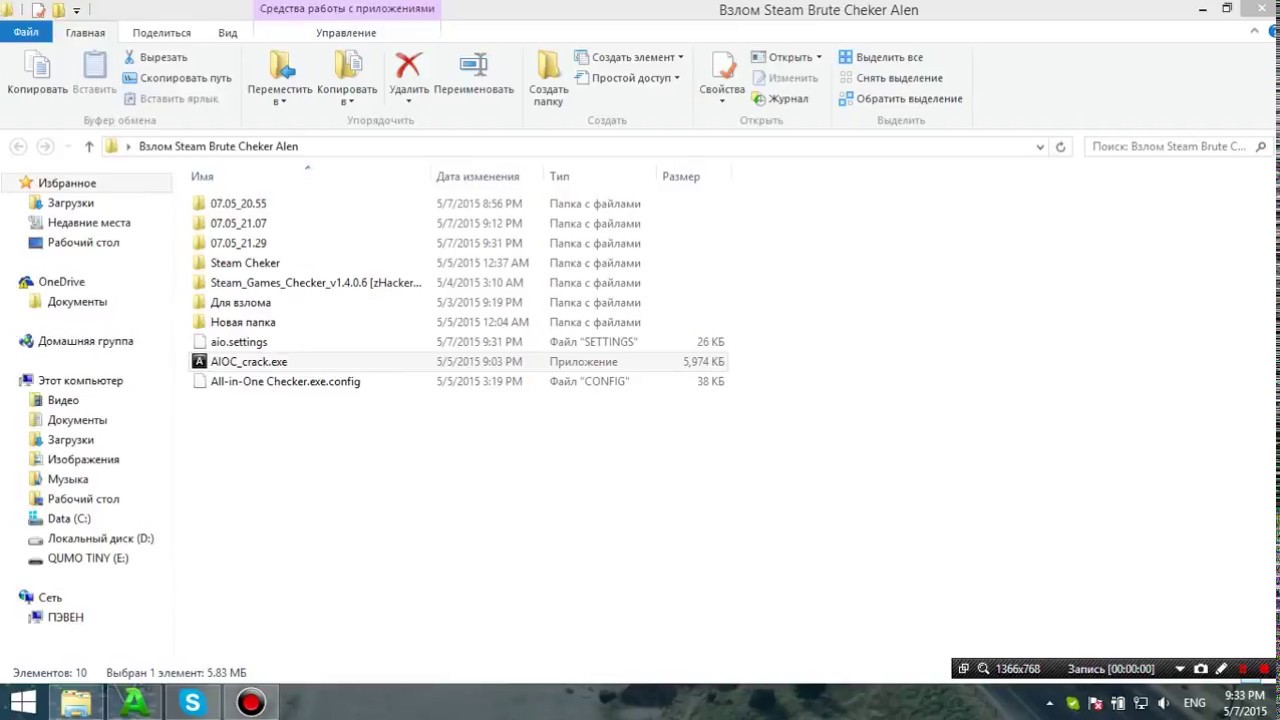The image size is (1280, 720).
Task: Click the address bar path text
Action: tap(218, 146)
